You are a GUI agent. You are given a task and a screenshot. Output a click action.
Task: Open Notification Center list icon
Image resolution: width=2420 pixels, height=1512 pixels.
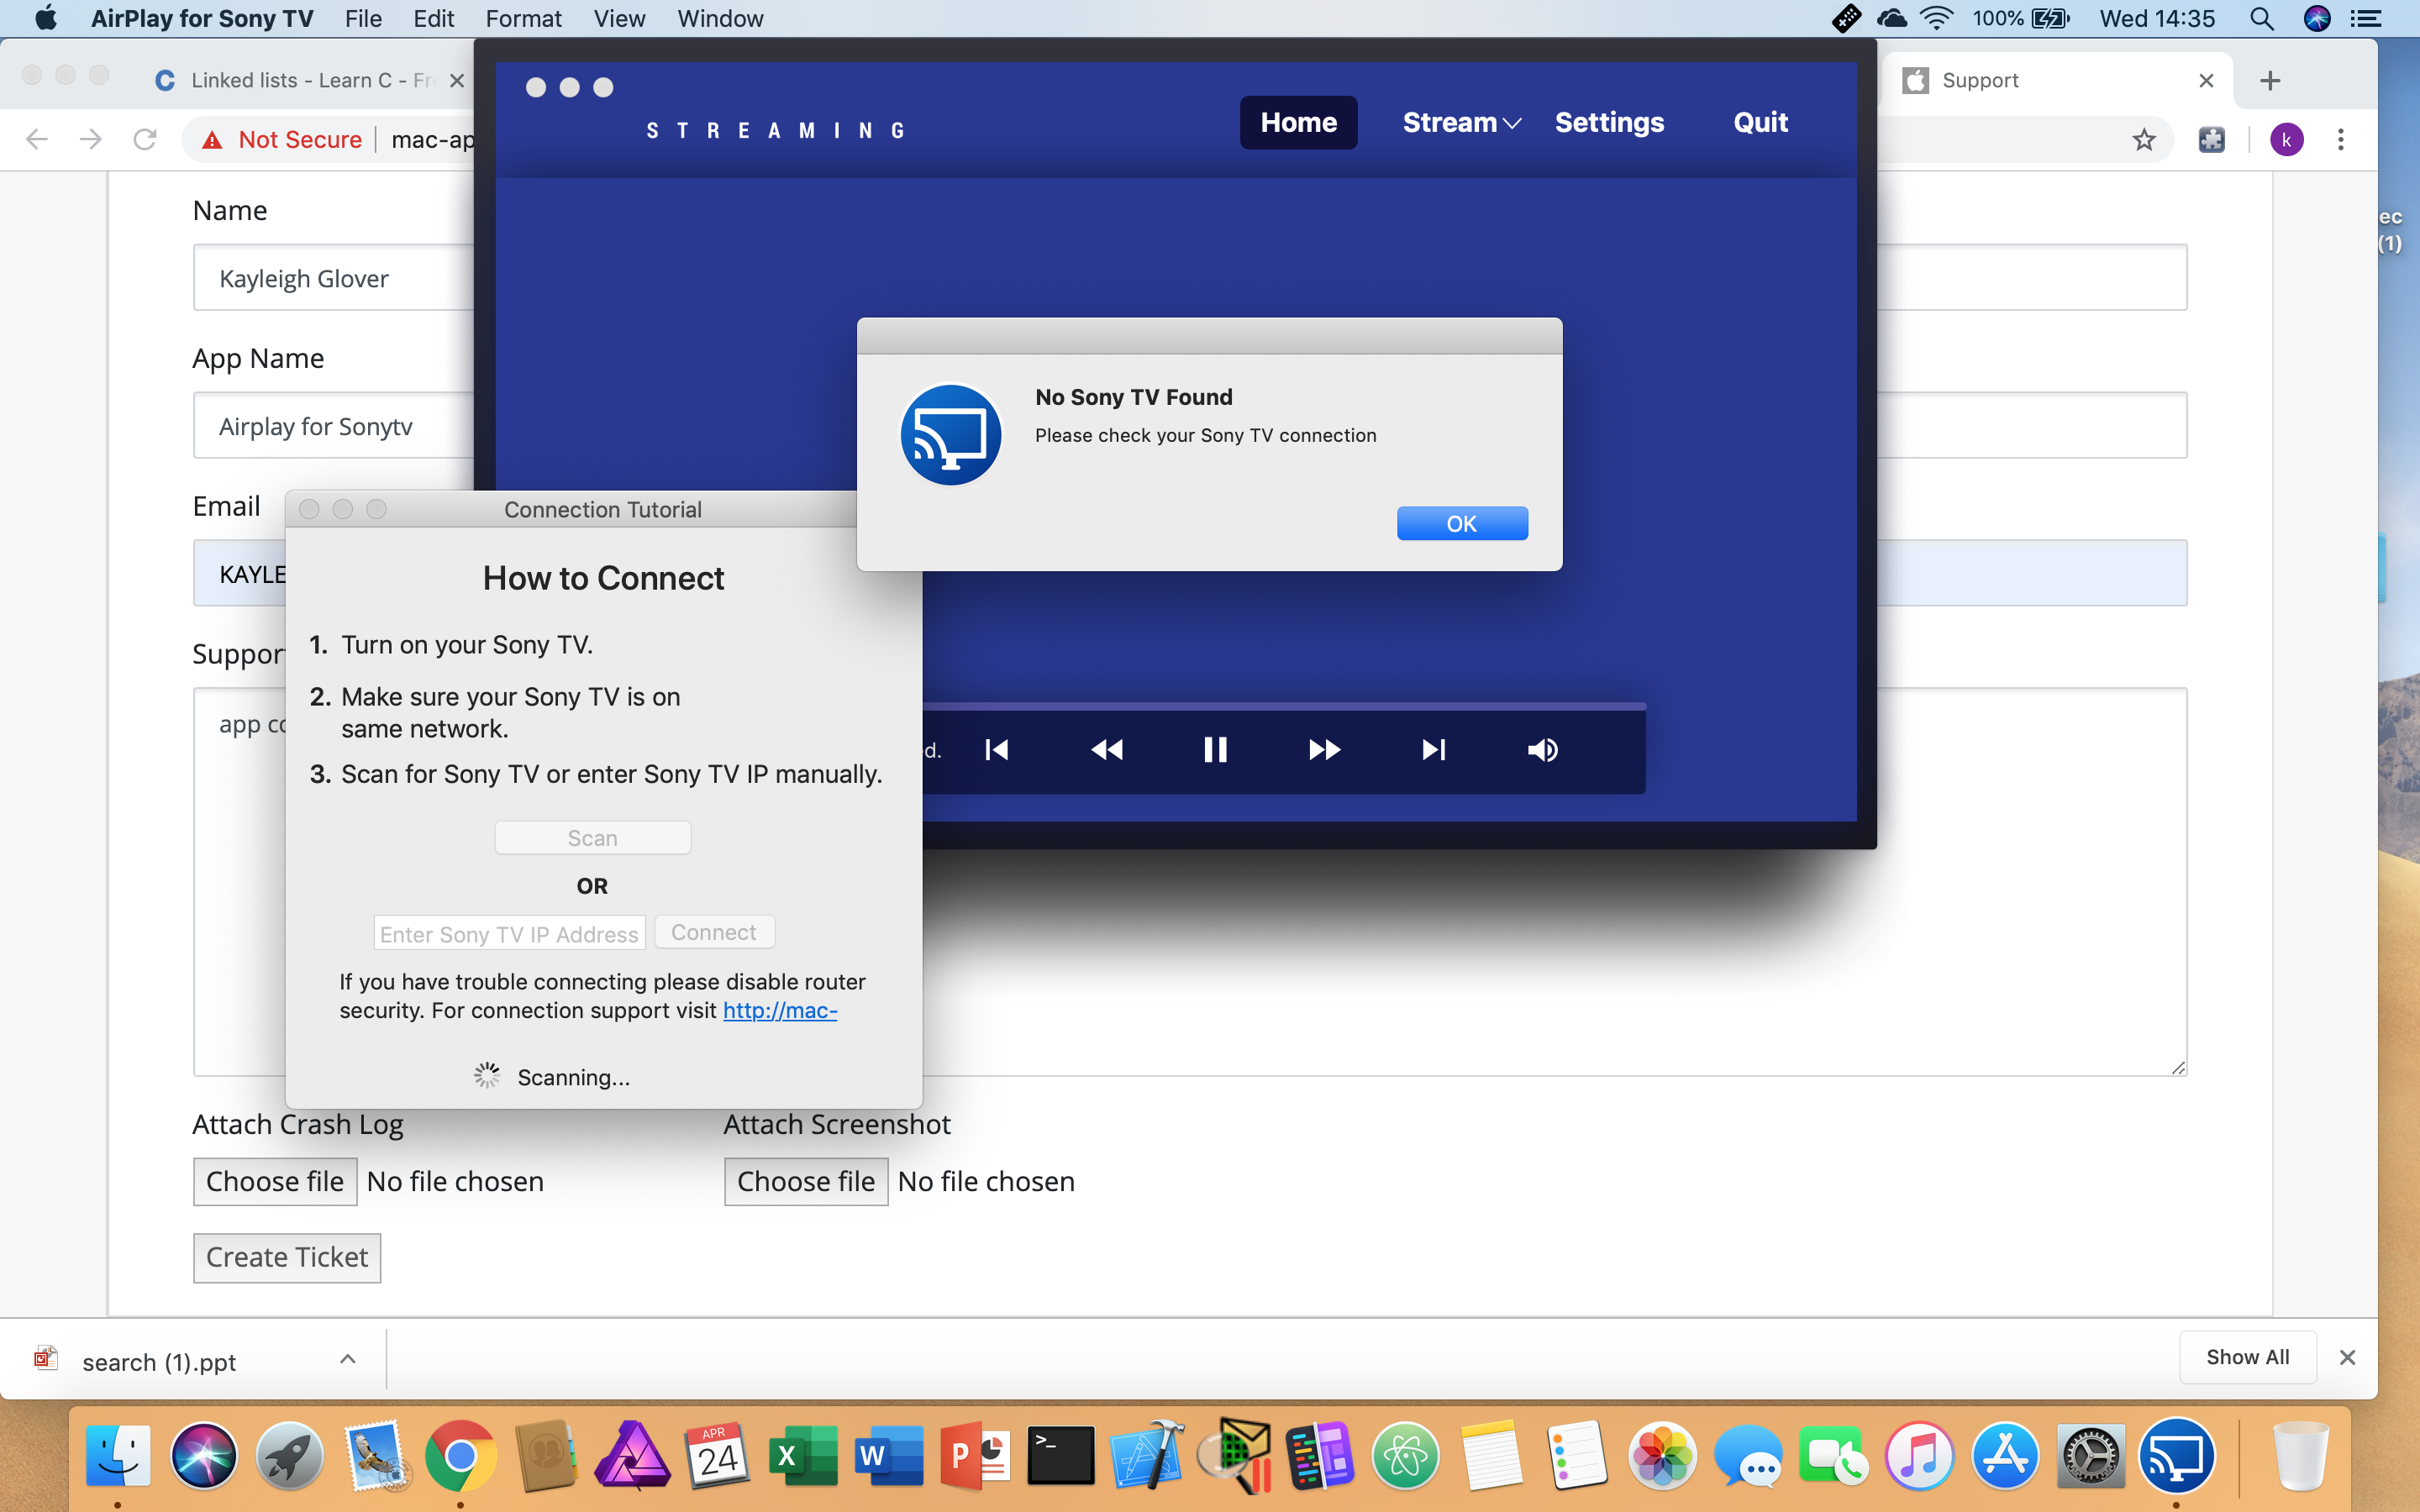pyautogui.click(x=2366, y=18)
